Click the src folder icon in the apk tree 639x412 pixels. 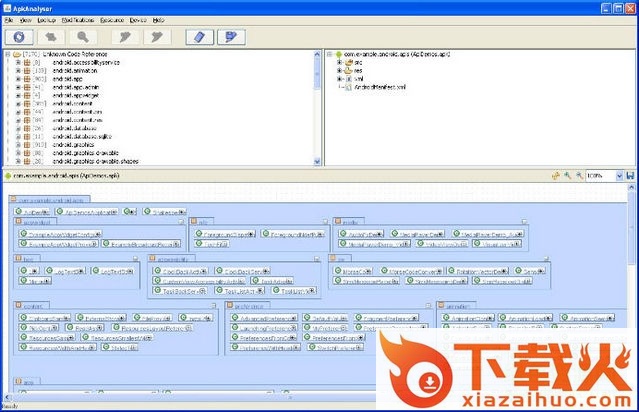348,62
